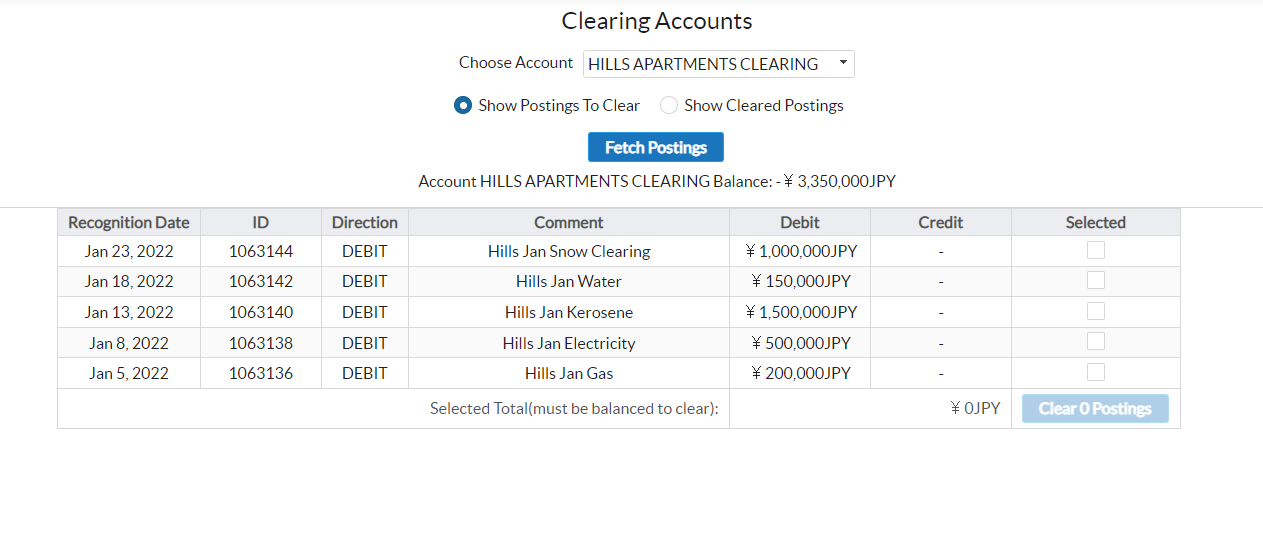Click the Fetch Postings button
The image size is (1263, 536).
click(x=655, y=147)
